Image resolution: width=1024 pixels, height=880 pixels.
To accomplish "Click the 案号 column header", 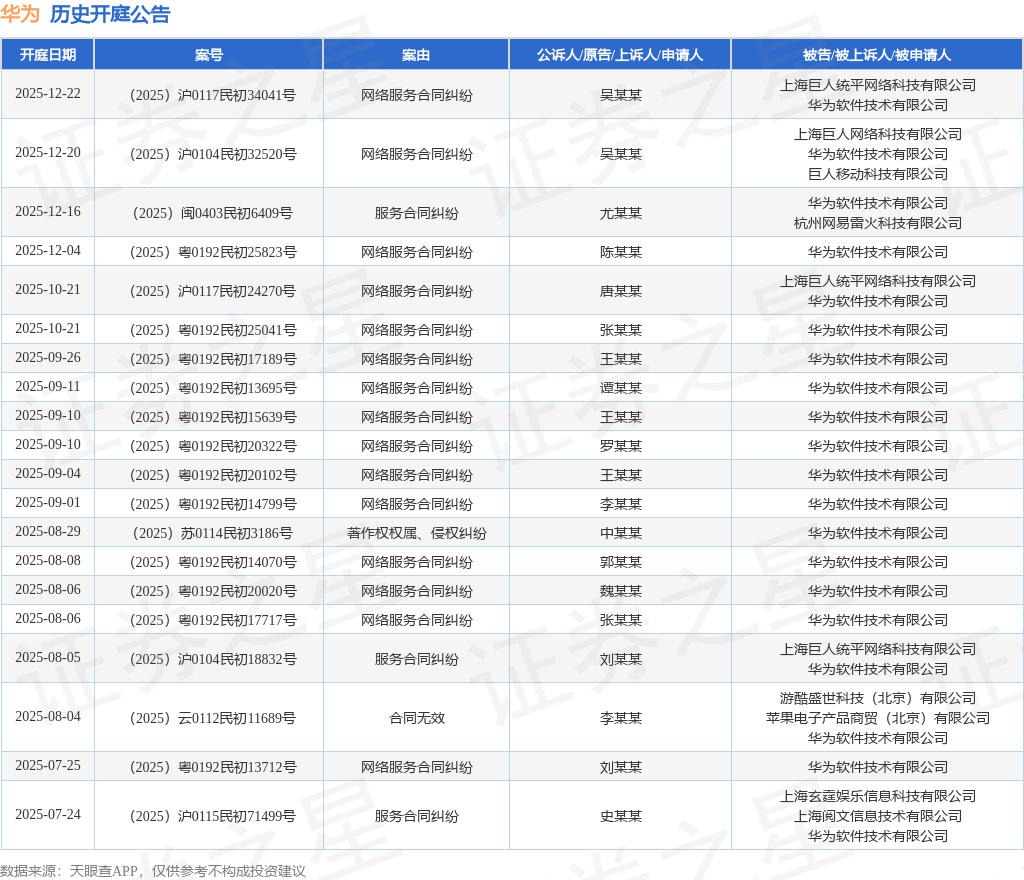I will pyautogui.click(x=209, y=55).
